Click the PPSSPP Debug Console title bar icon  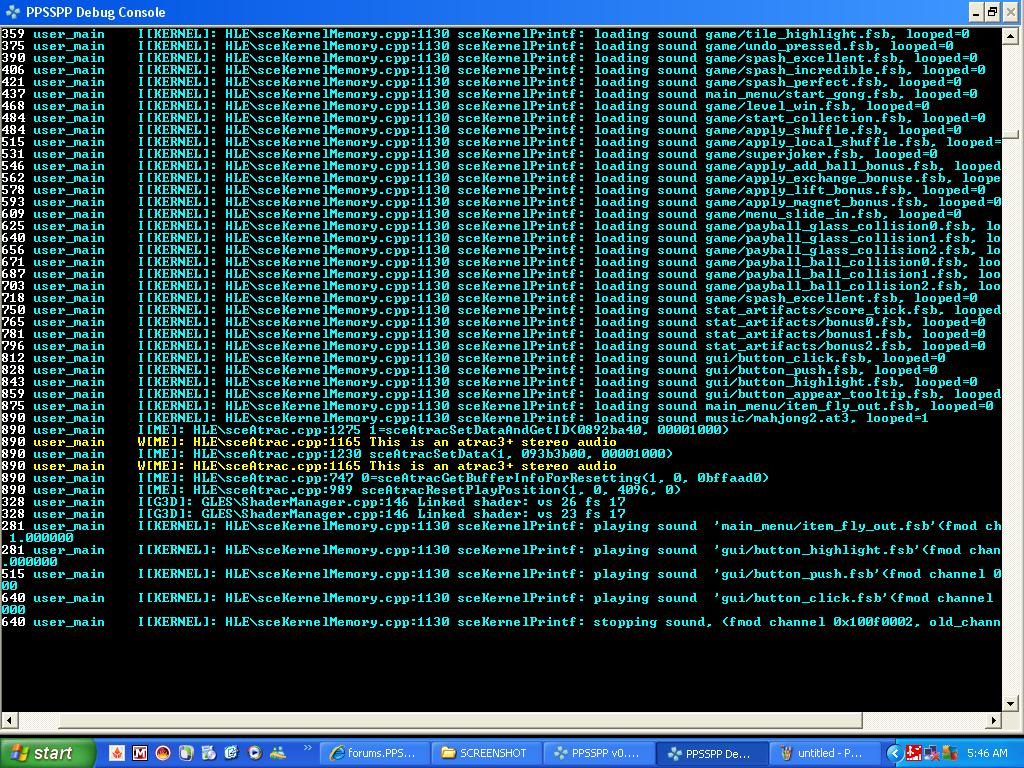pyautogui.click(x=14, y=12)
